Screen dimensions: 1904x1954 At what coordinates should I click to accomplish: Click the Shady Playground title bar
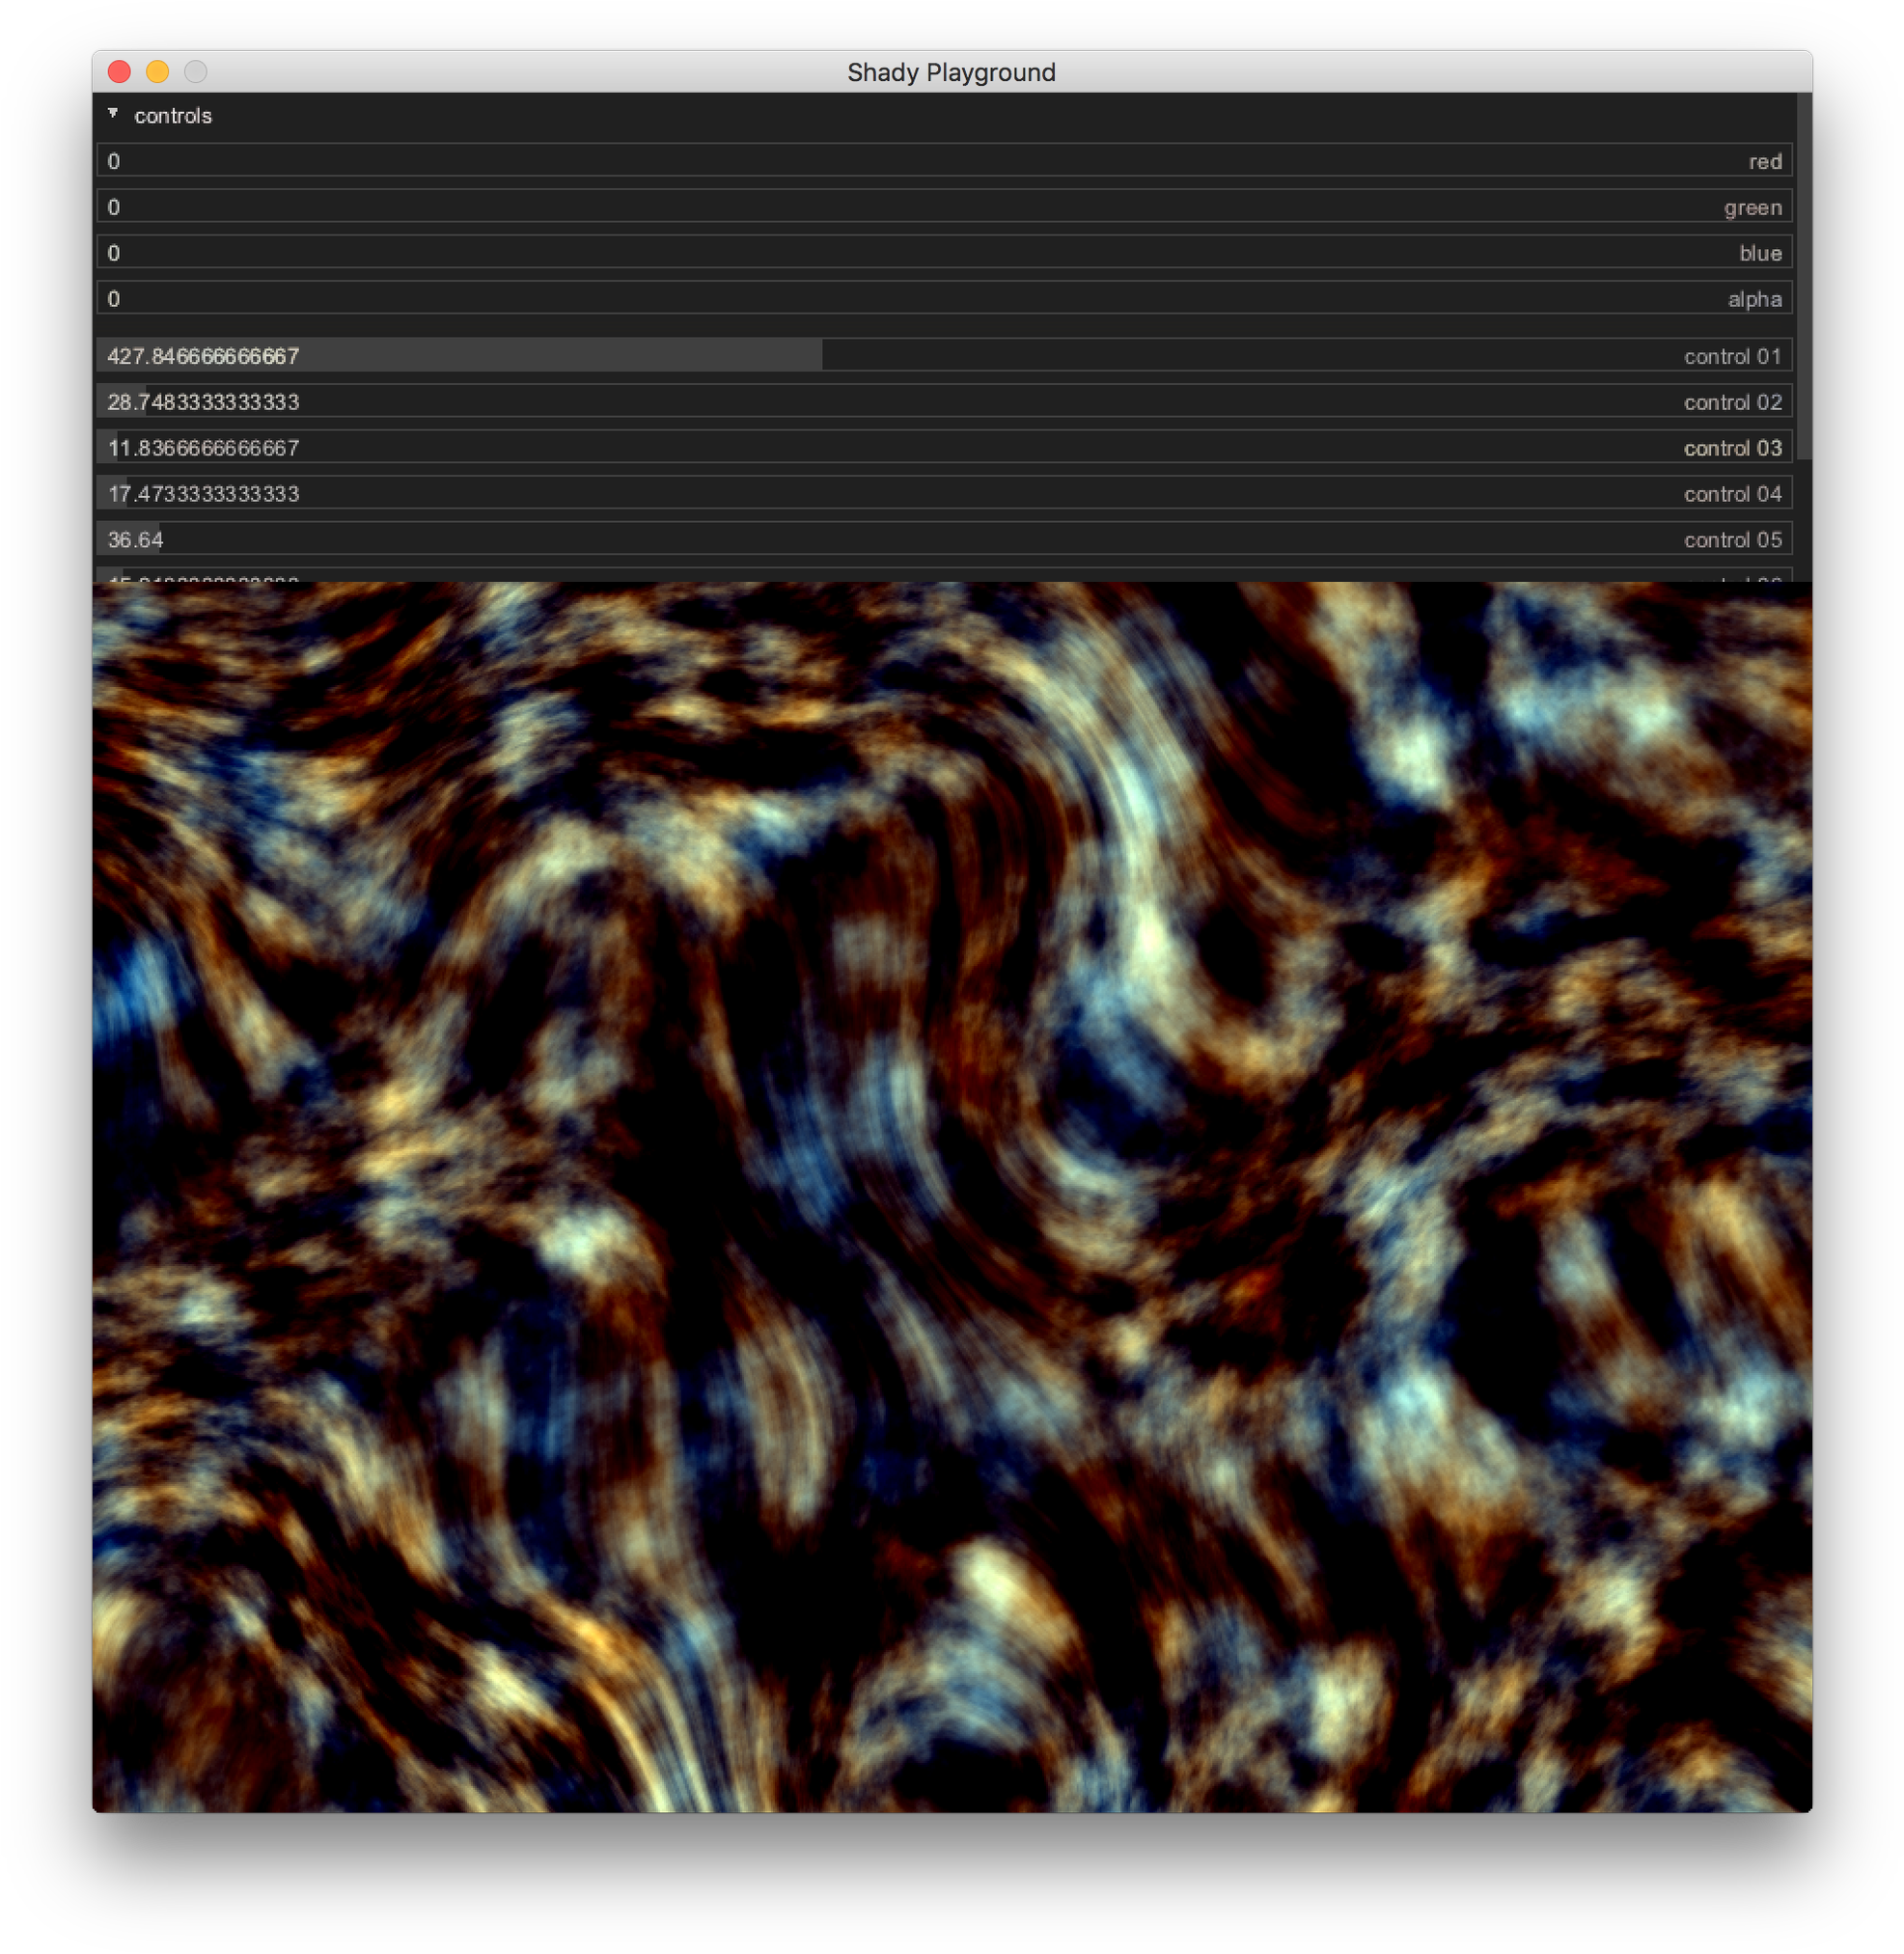(950, 72)
